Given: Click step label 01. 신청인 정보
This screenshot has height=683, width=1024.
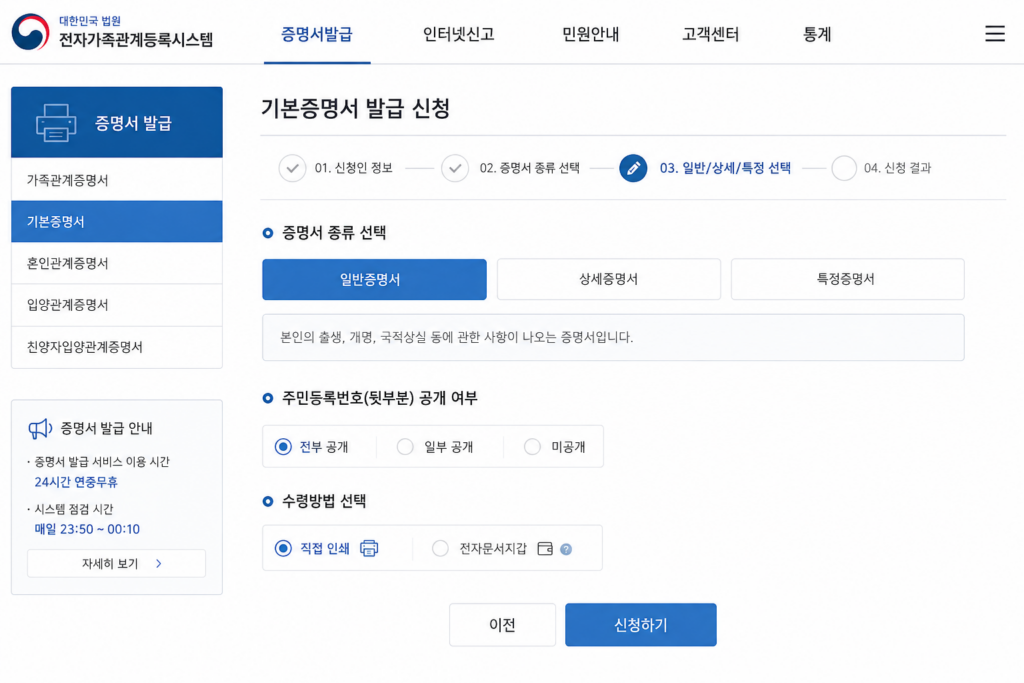Looking at the screenshot, I should point(353,168).
